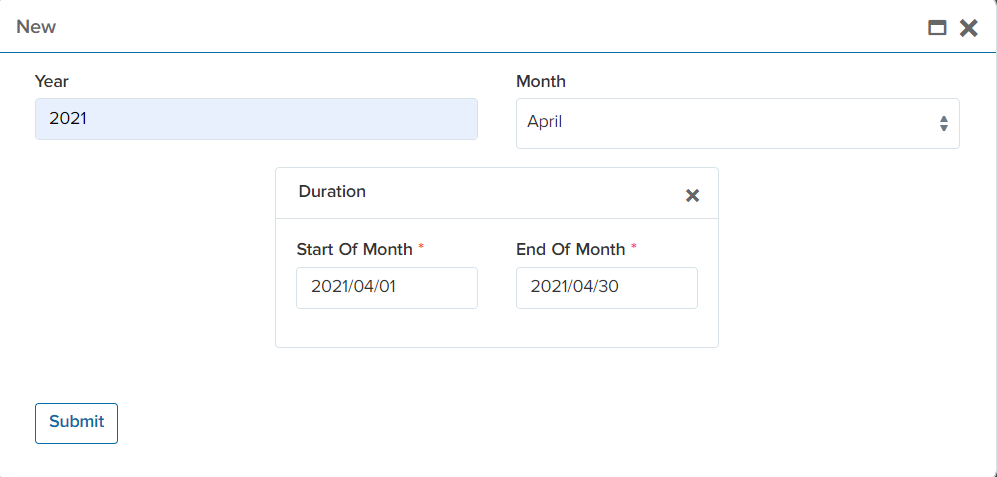Maximize the New dialog window
The width and height of the screenshot is (997, 477).
coord(937,28)
